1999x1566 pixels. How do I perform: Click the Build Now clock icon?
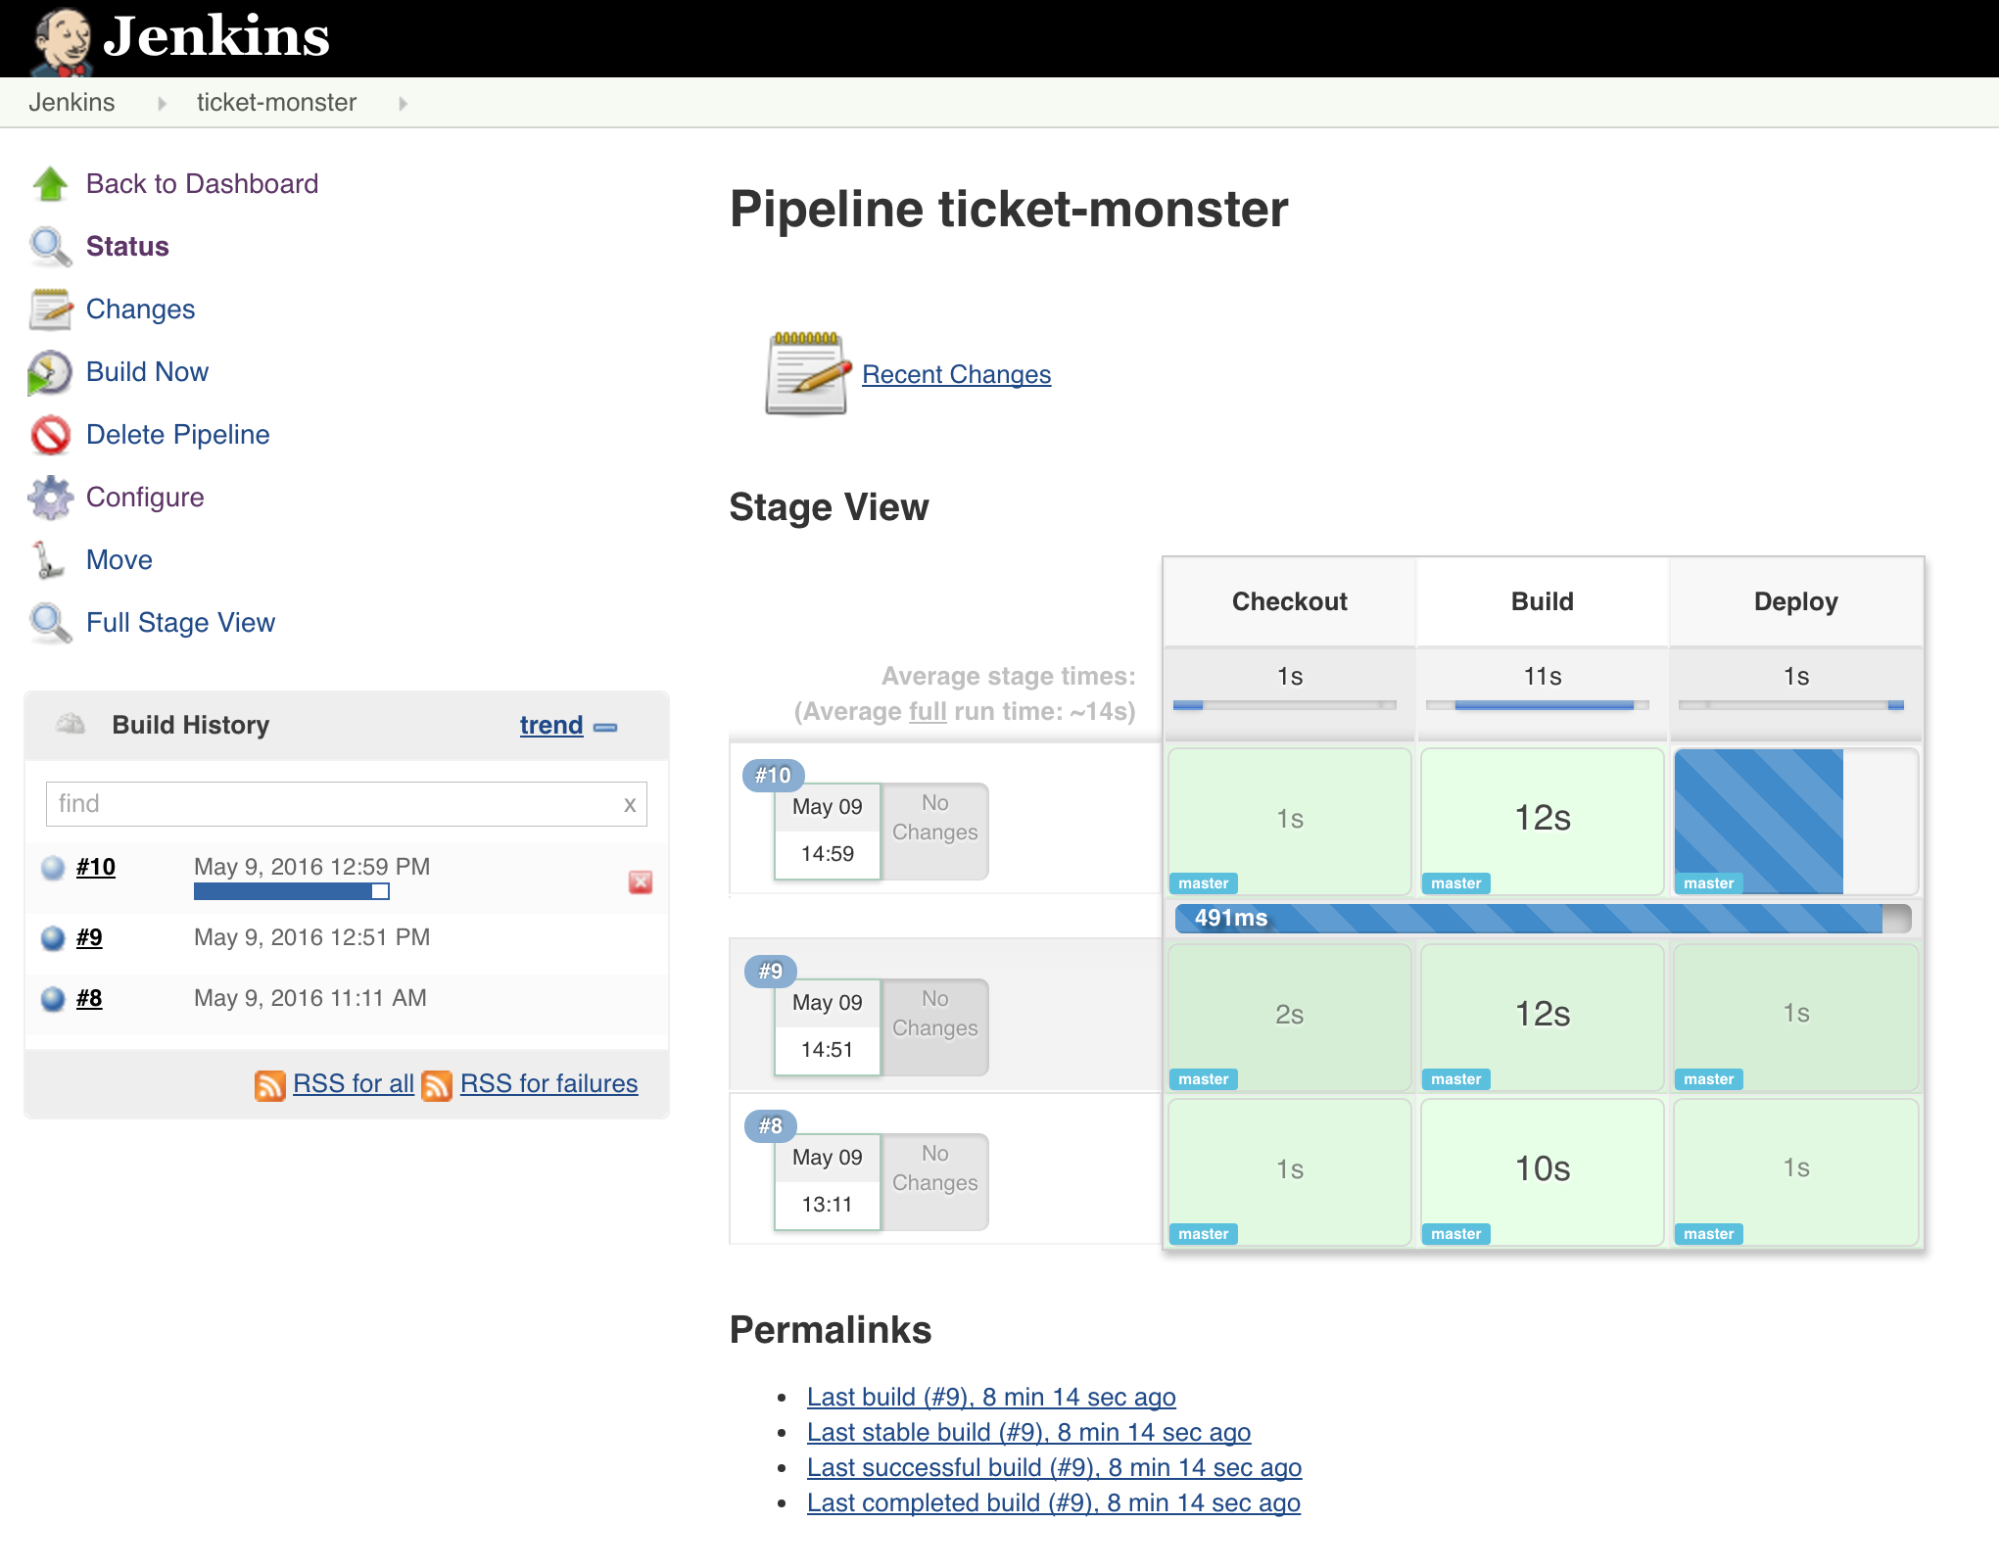pos(50,372)
